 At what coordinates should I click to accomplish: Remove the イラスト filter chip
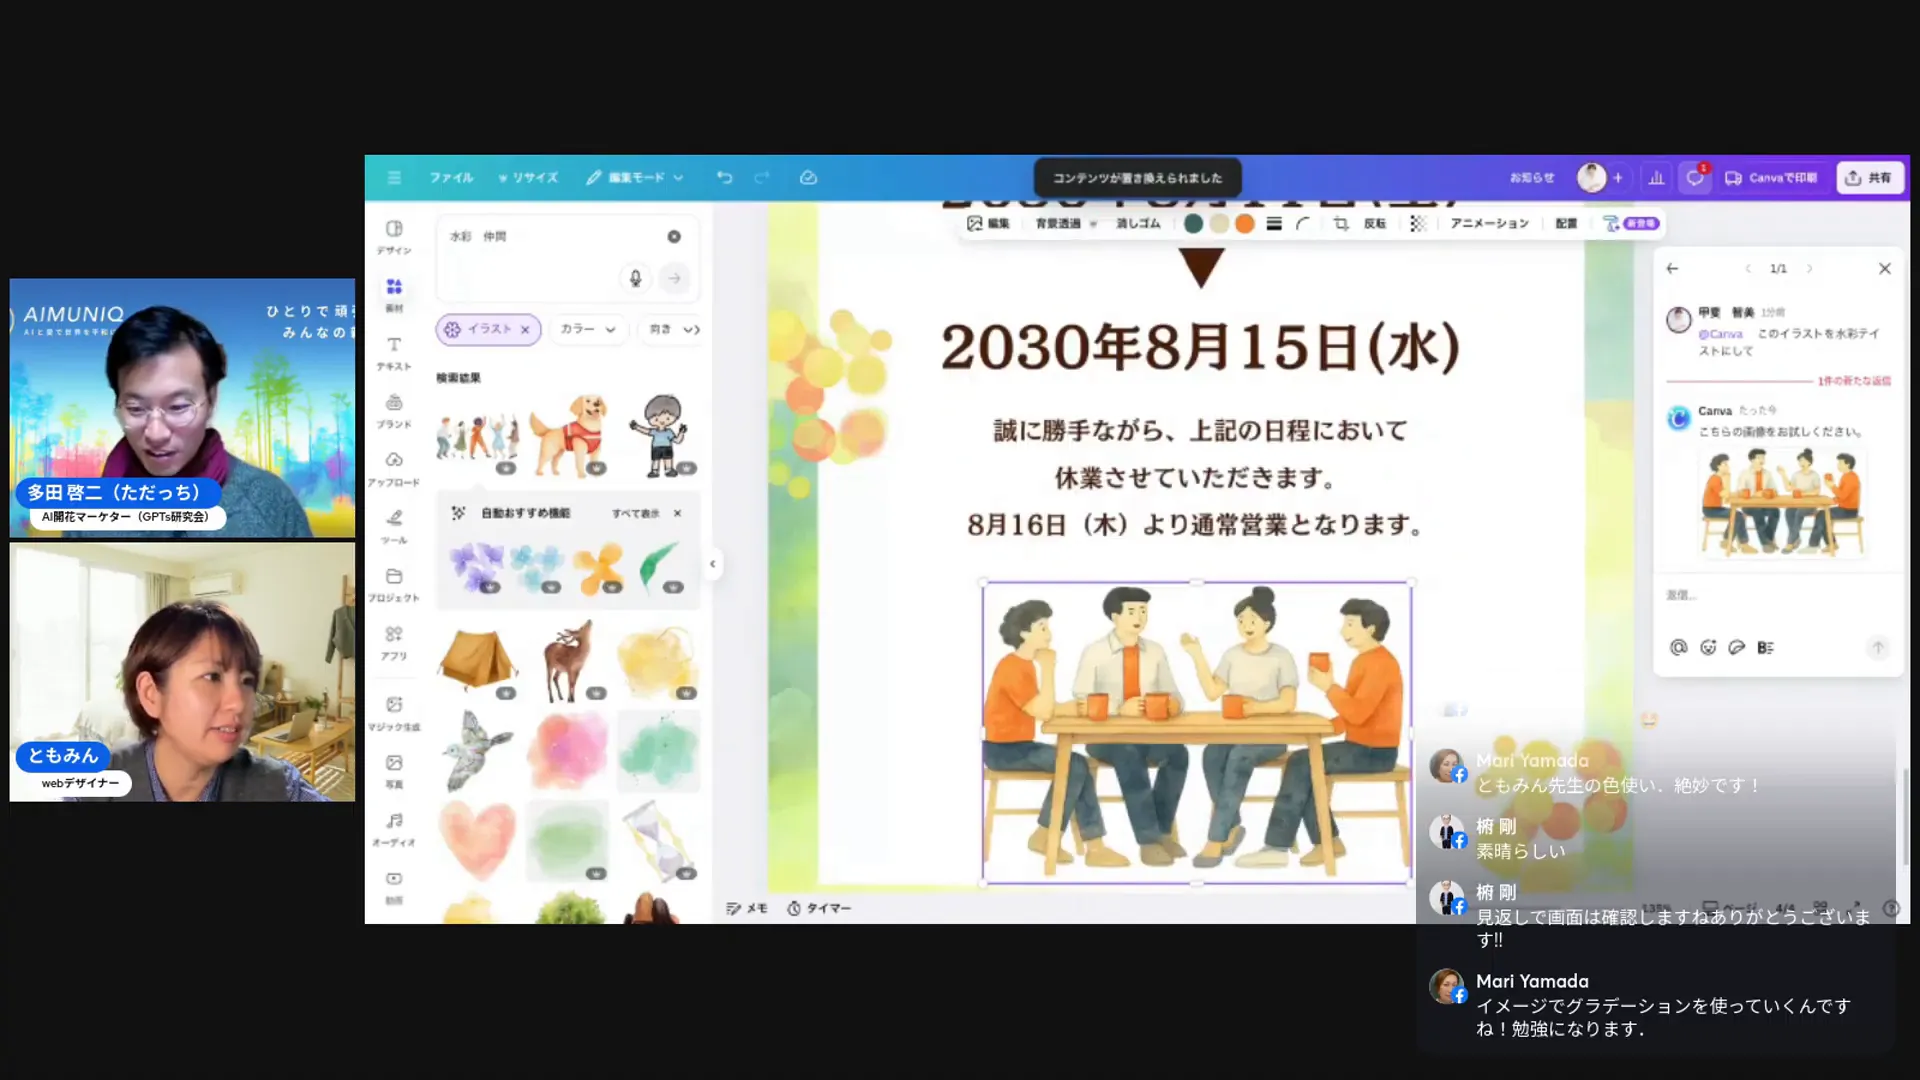point(525,329)
